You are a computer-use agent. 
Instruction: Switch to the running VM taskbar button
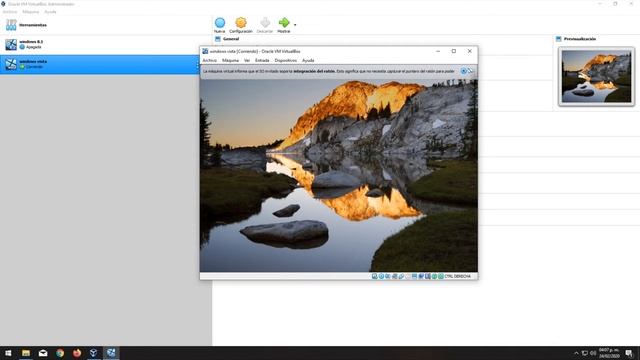tap(111, 353)
